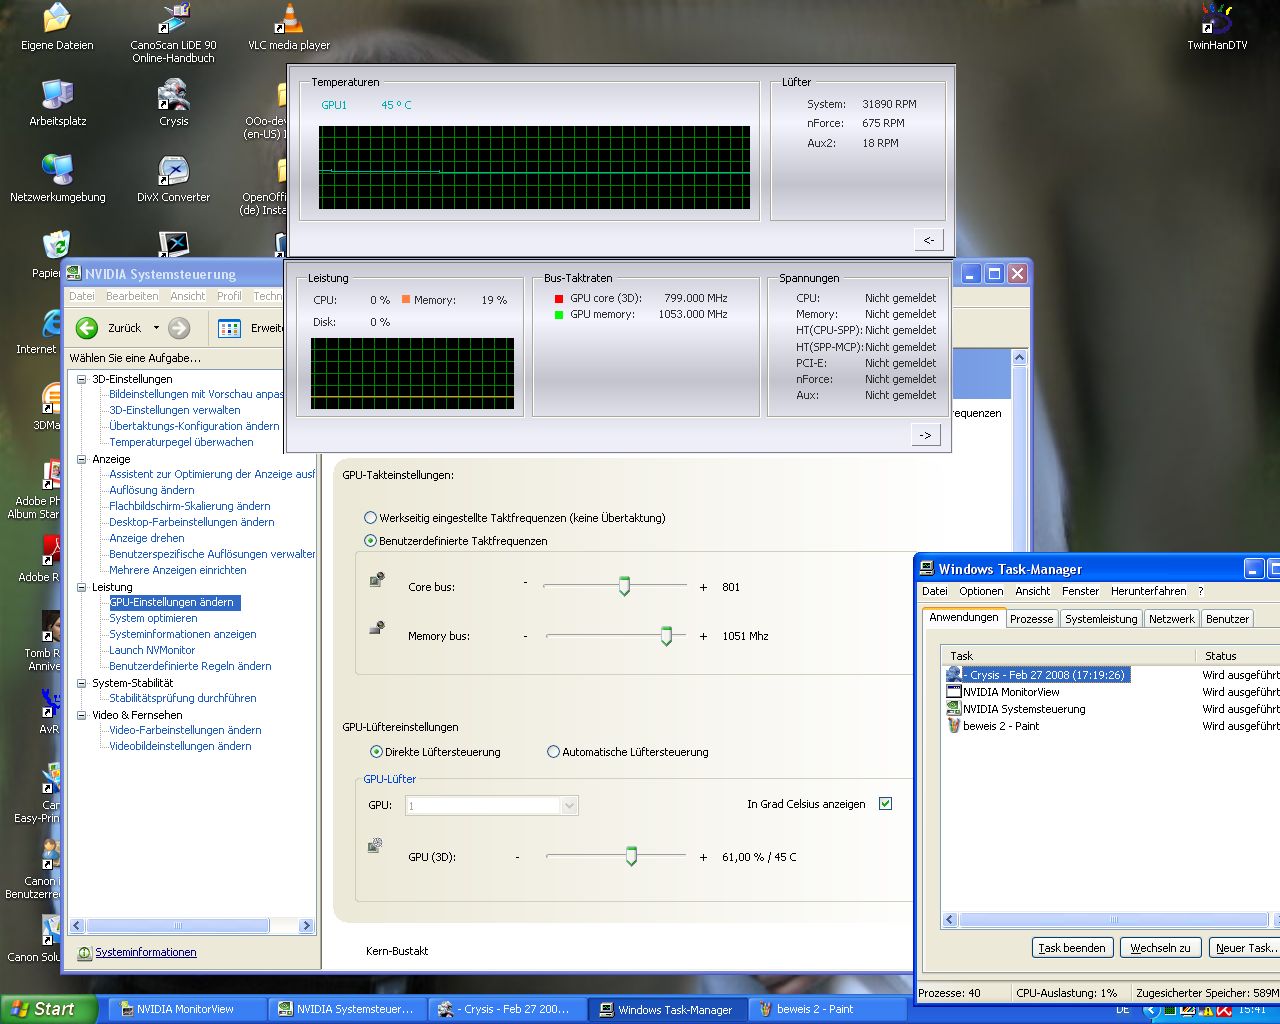Collapse the Leistung tree node

82,587
